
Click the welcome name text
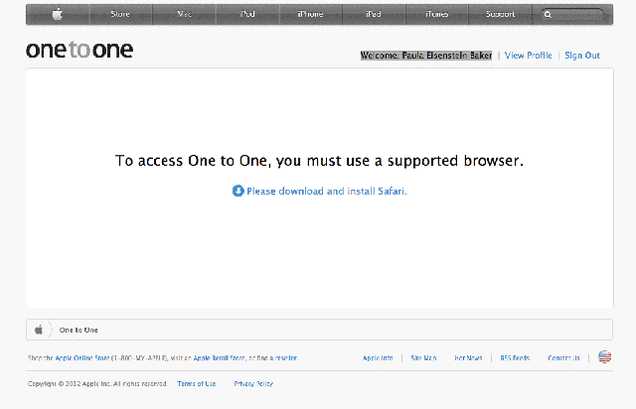click(426, 56)
